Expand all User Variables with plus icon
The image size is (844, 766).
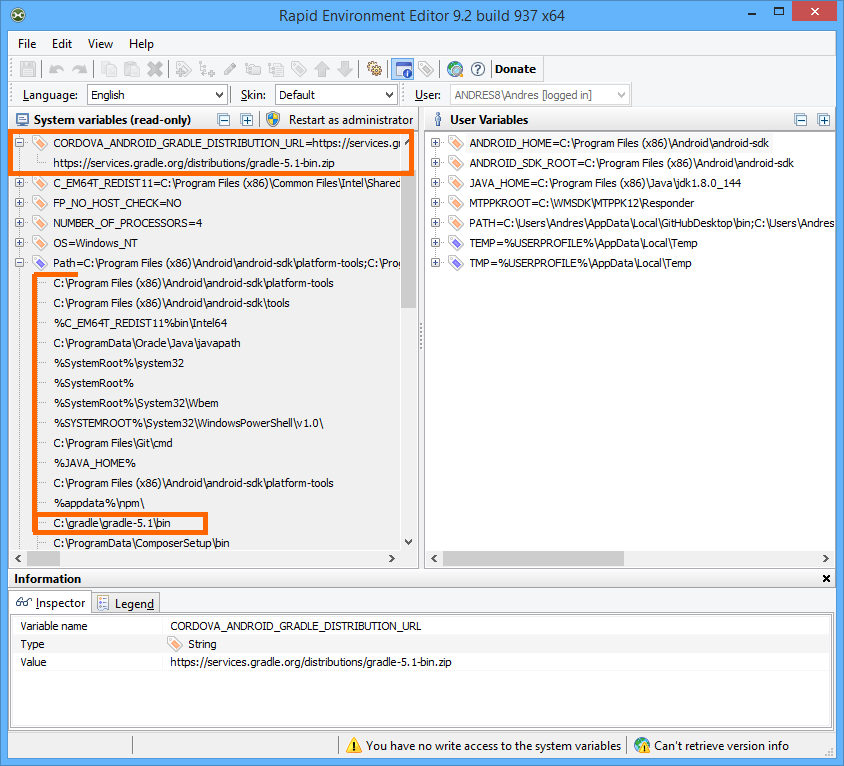click(x=824, y=120)
